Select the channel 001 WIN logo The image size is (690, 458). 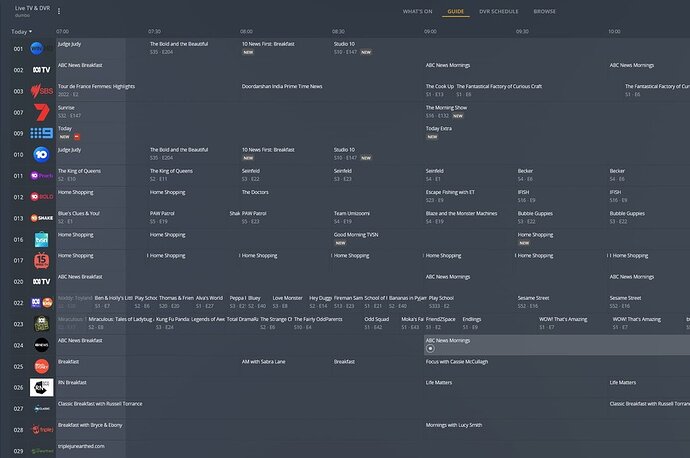(x=41, y=48)
